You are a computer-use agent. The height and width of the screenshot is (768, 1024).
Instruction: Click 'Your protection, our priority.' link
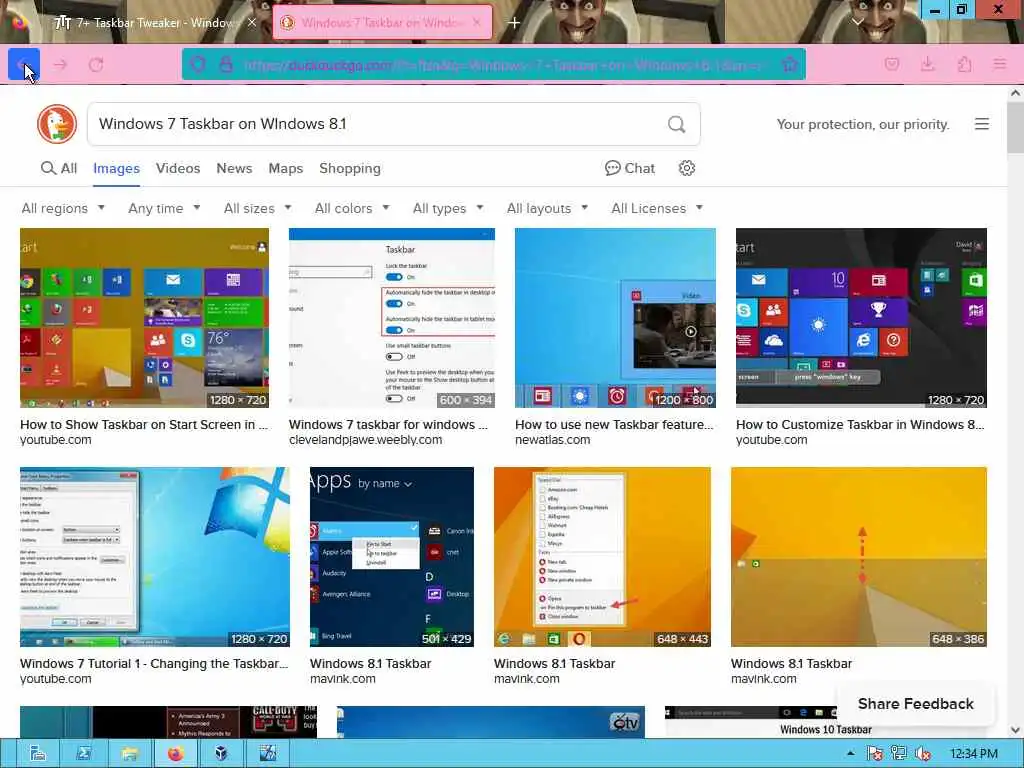tap(863, 124)
